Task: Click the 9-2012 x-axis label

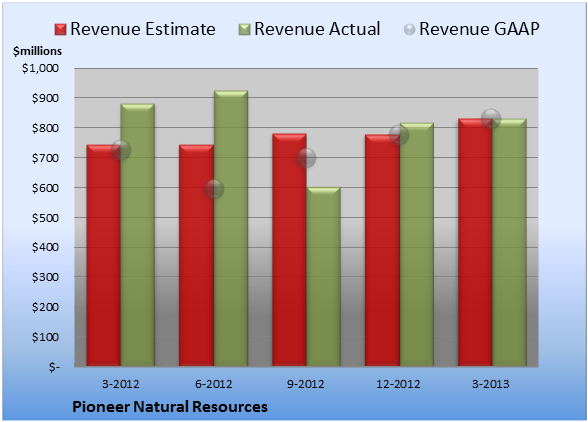Action: pyautogui.click(x=306, y=384)
